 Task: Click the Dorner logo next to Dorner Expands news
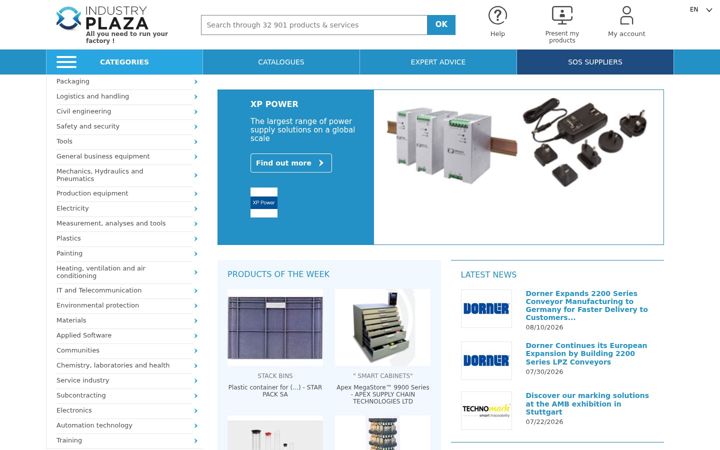(x=486, y=309)
